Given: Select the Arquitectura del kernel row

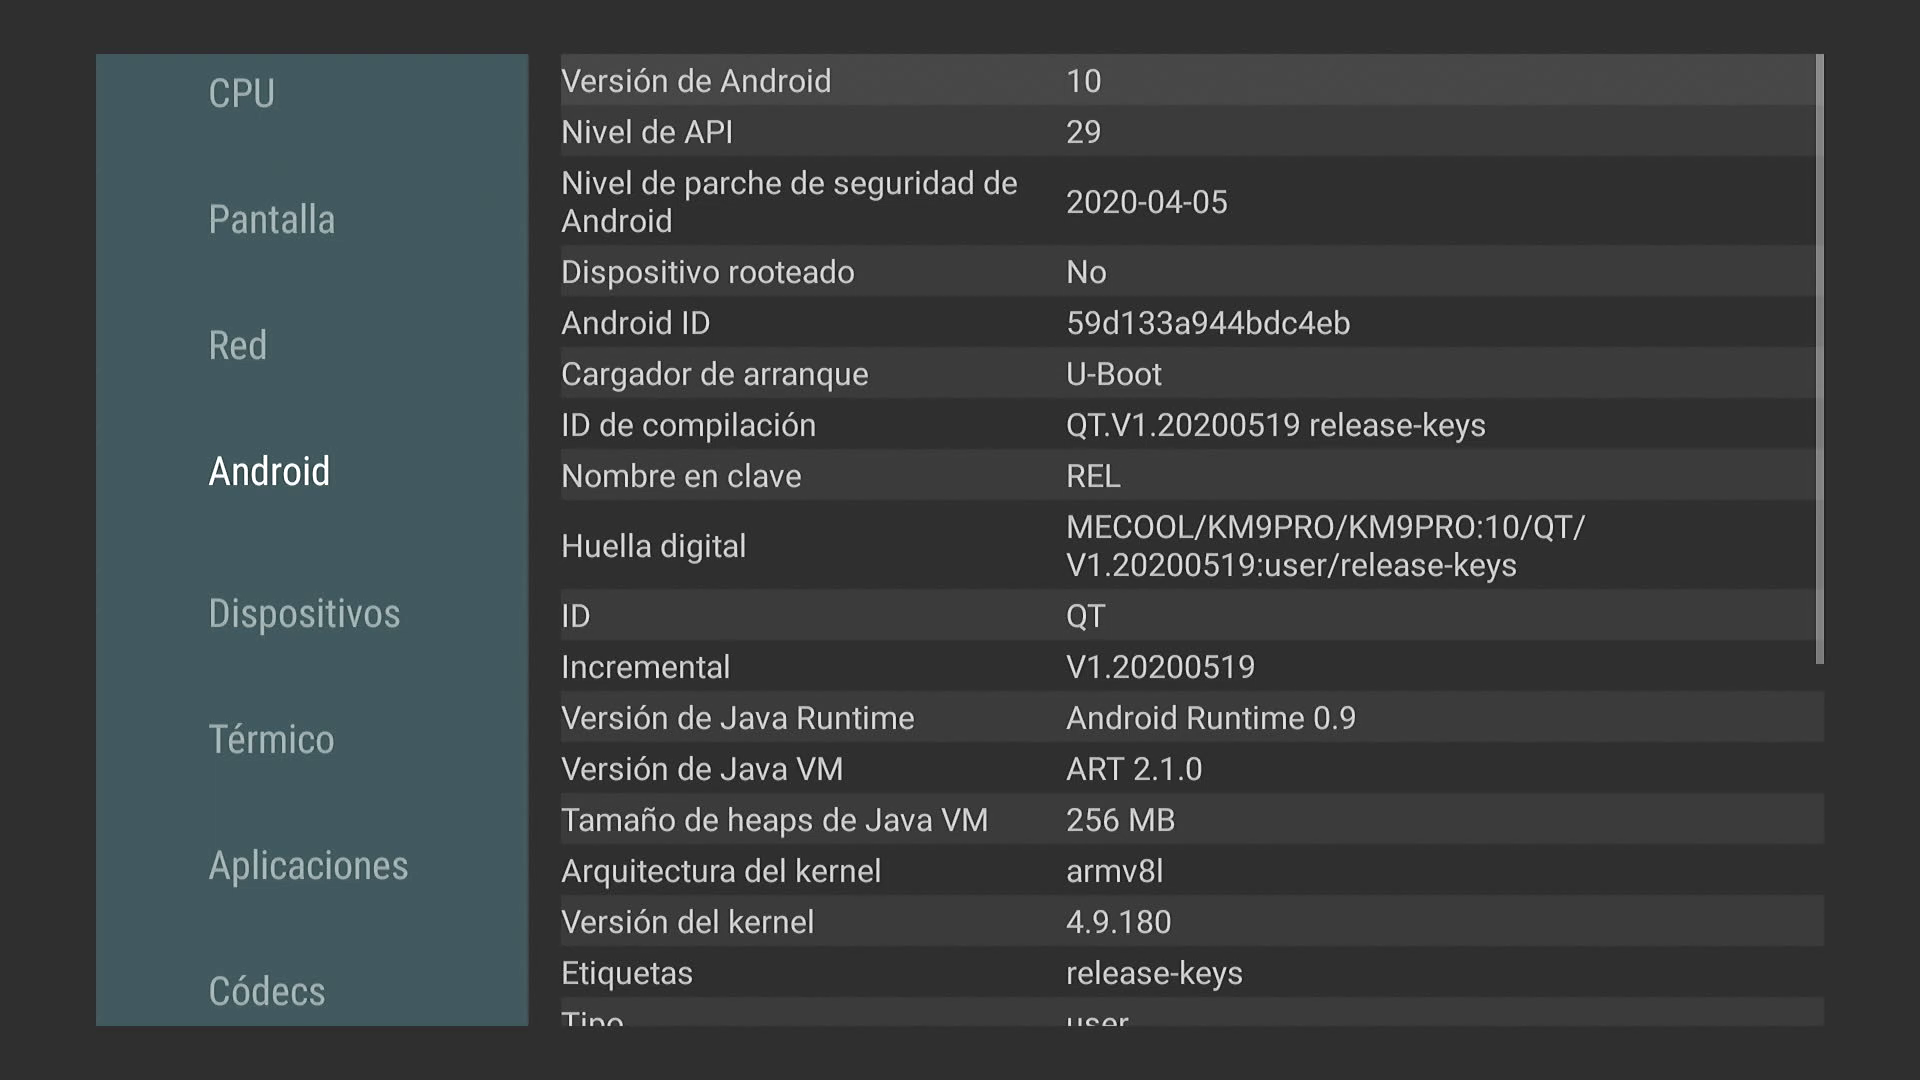Looking at the screenshot, I should pos(1188,871).
